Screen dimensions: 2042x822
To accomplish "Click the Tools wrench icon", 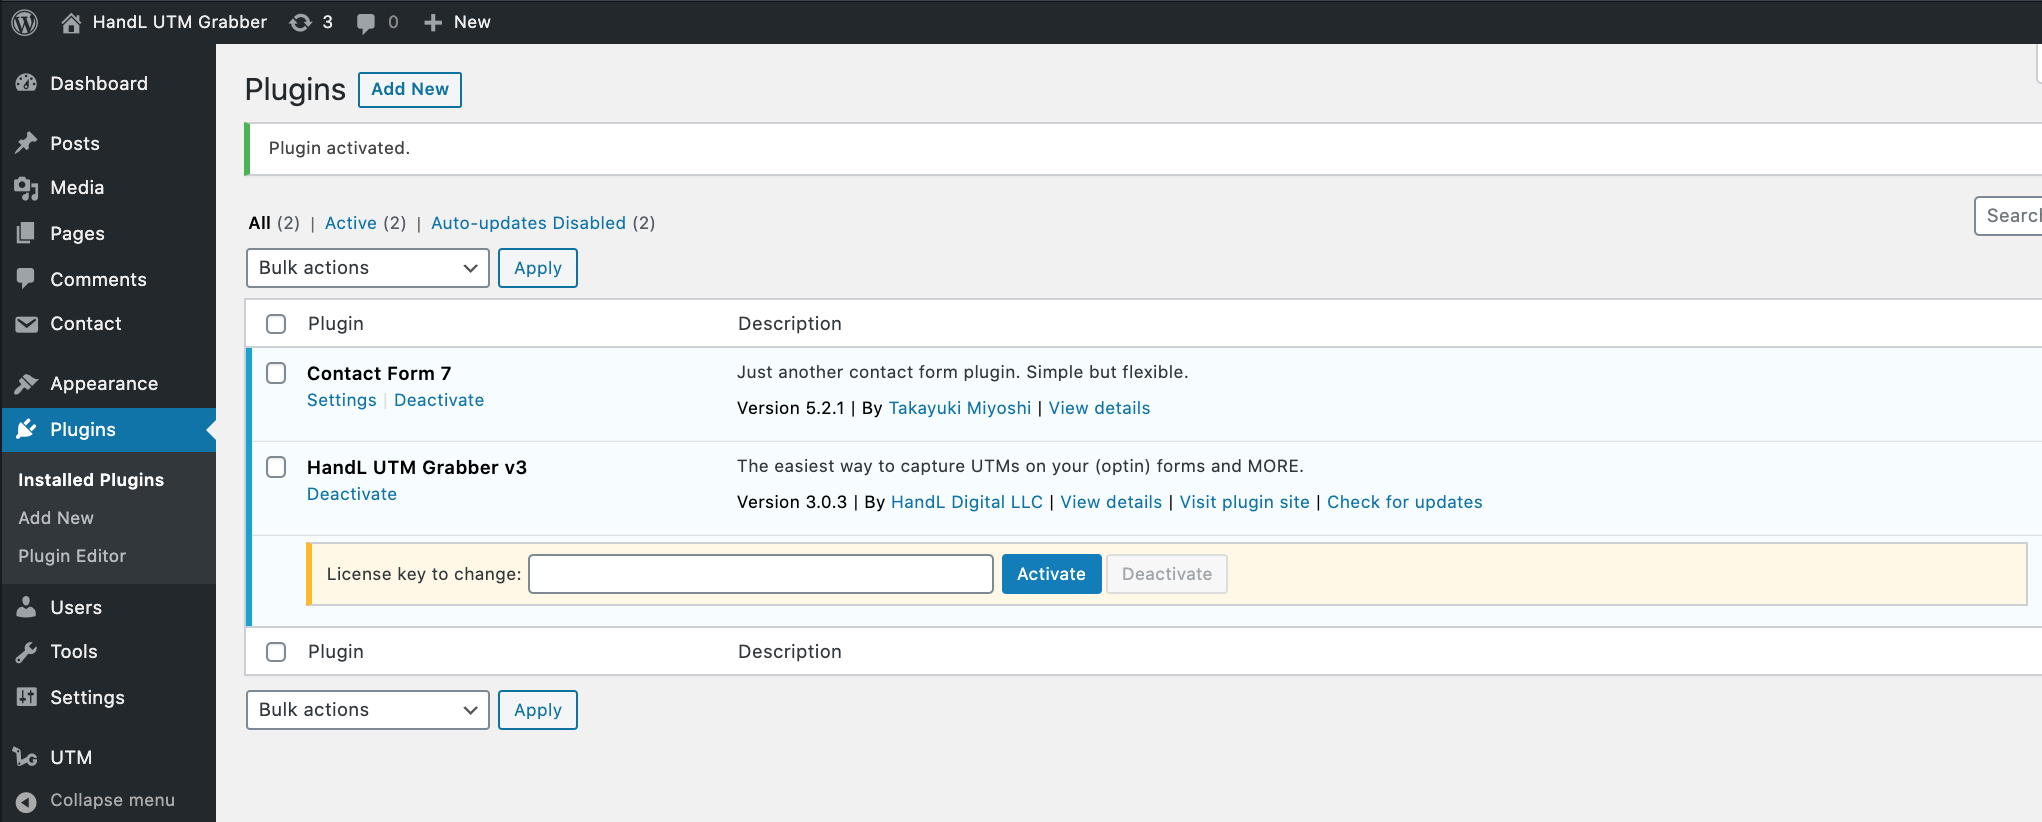I will (x=27, y=652).
